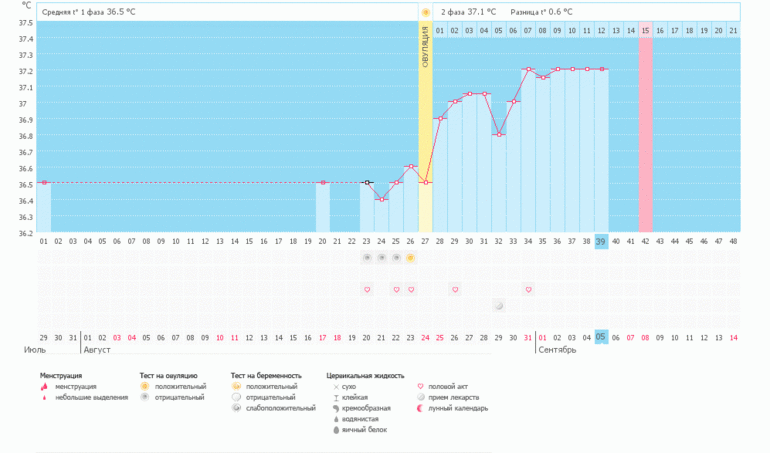This screenshot has height=453, width=770.
Task: Click the яичный белок legend icon
Action: pos(335,430)
